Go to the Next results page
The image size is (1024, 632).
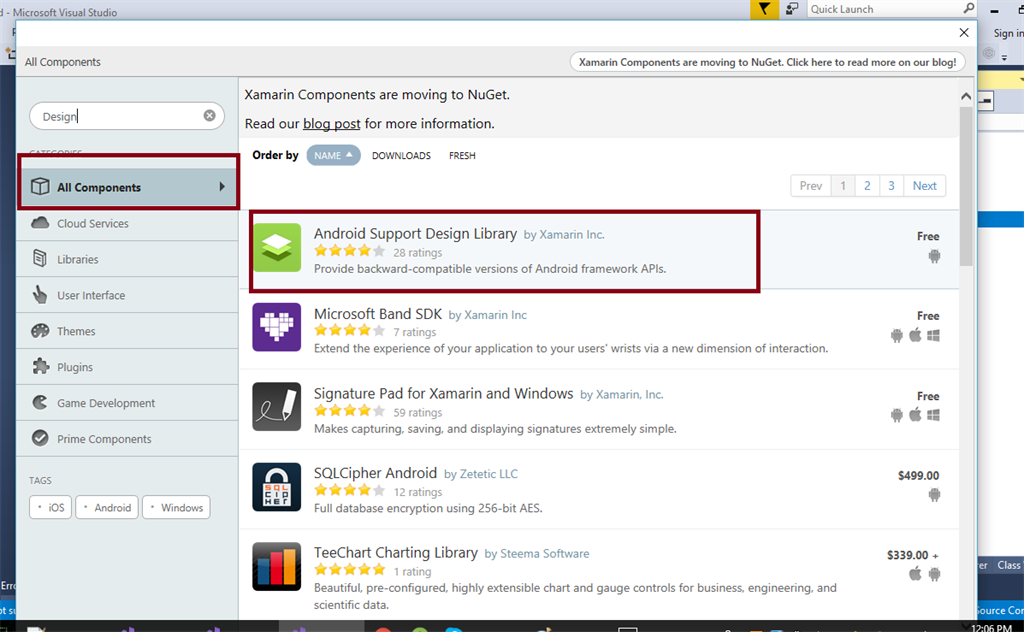[x=924, y=185]
